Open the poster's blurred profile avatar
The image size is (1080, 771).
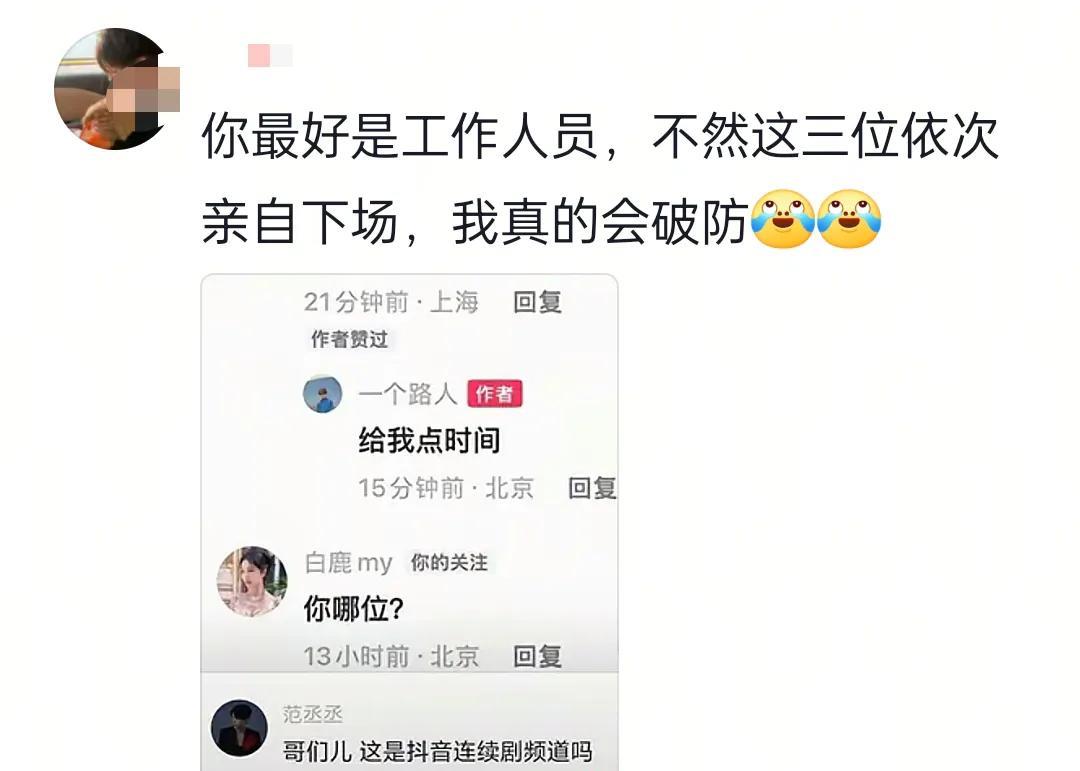coord(114,88)
